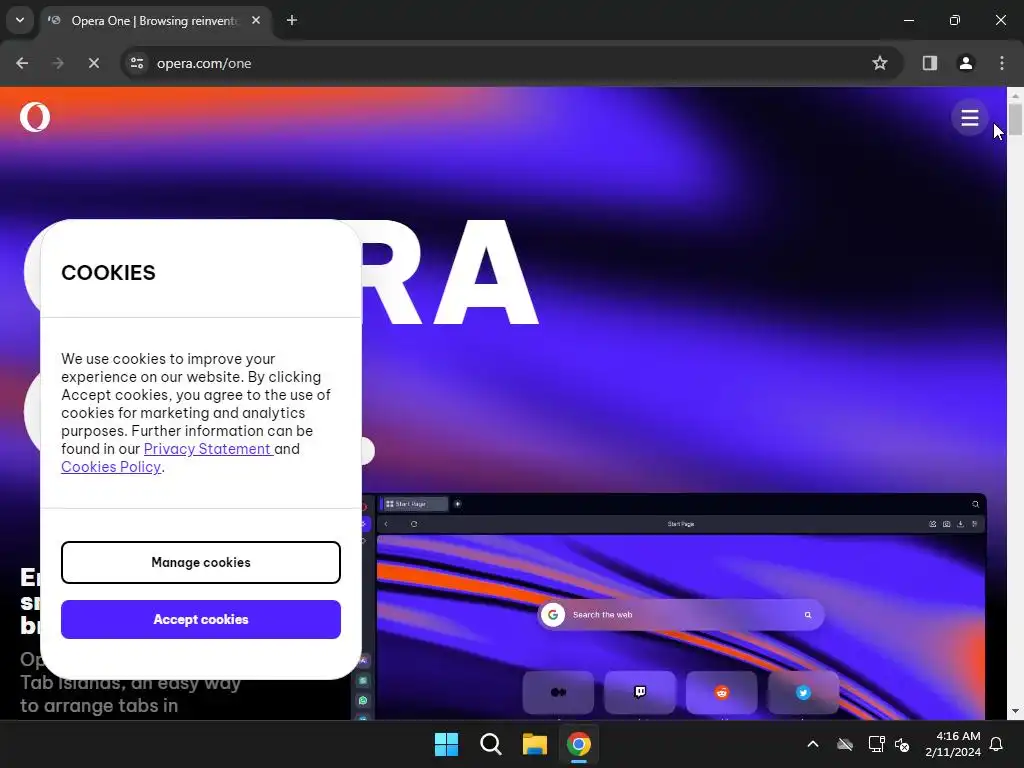
Task: Bookmark this page with the star icon
Action: click(880, 63)
